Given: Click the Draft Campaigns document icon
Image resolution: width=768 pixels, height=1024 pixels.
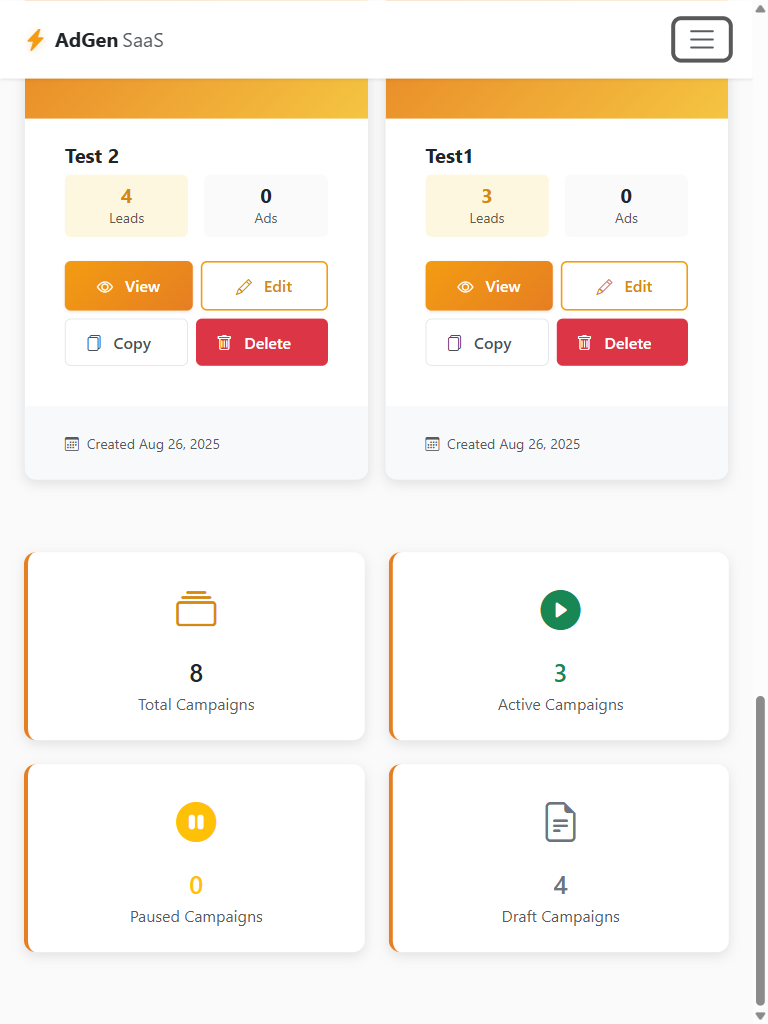Looking at the screenshot, I should coord(560,822).
